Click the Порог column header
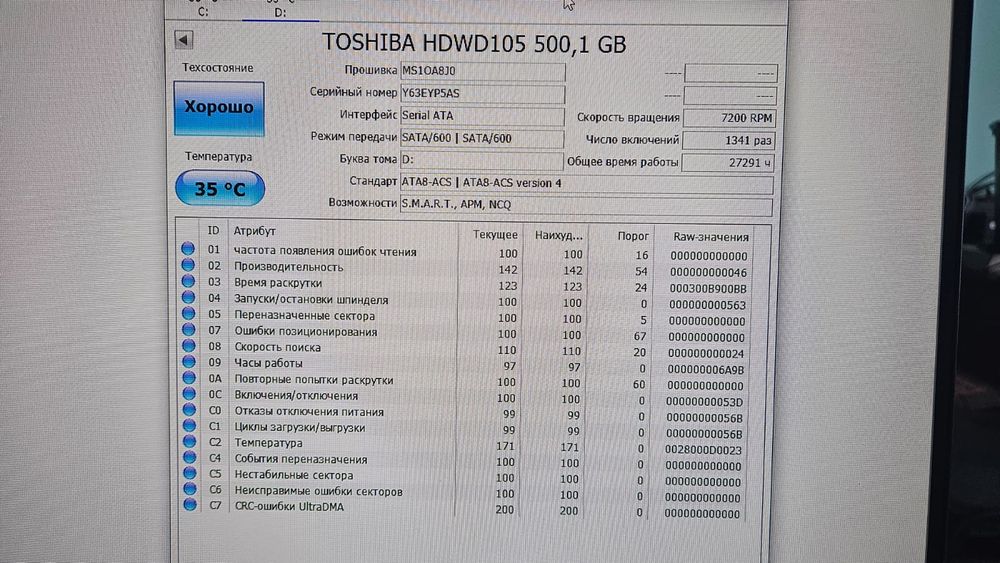The width and height of the screenshot is (1000, 563). point(633,236)
